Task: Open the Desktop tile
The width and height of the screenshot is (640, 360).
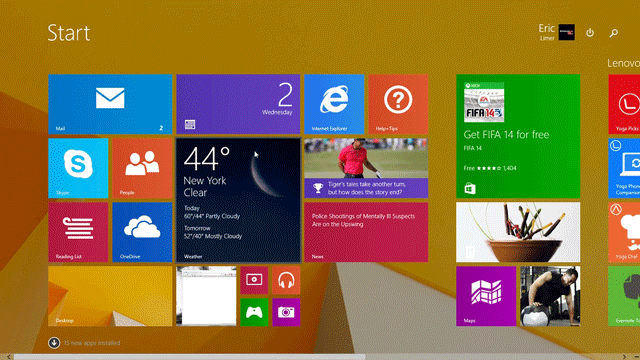Action: point(110,296)
